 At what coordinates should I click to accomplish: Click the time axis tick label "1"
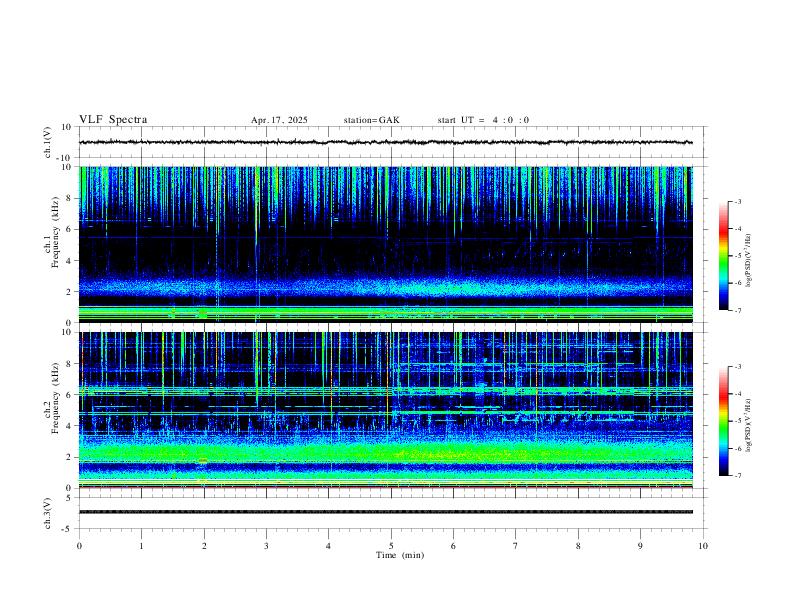click(141, 546)
